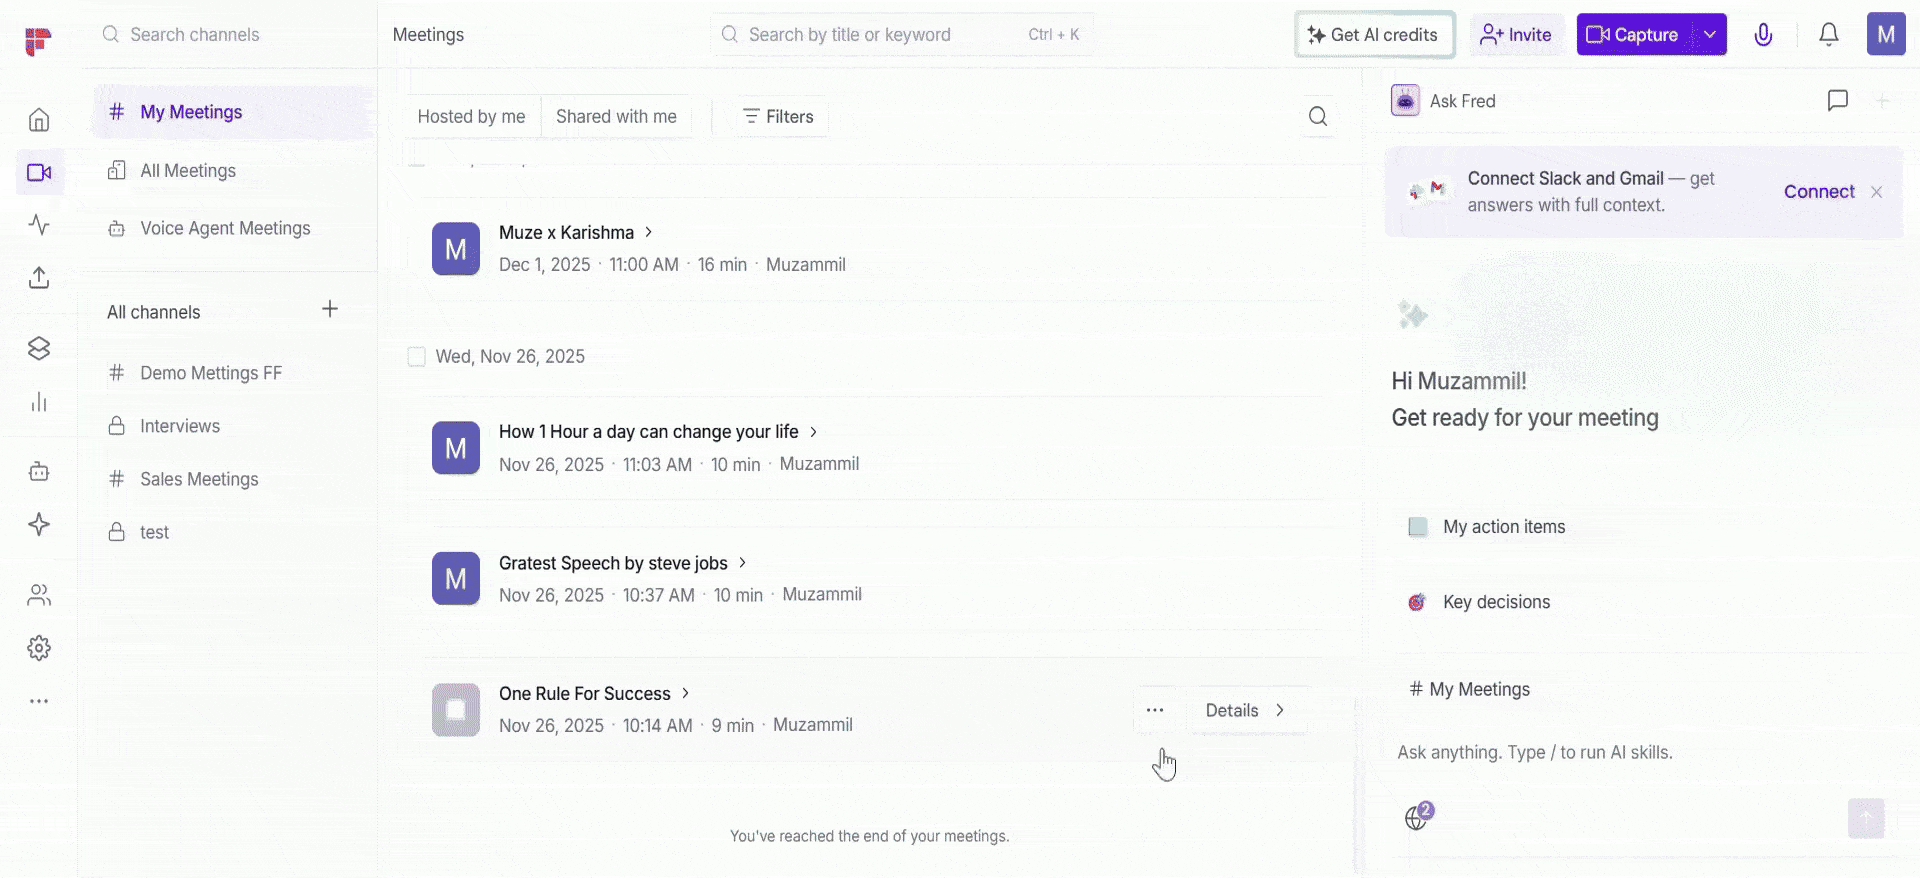
Task: Open the Filters dropdown
Action: (x=778, y=116)
